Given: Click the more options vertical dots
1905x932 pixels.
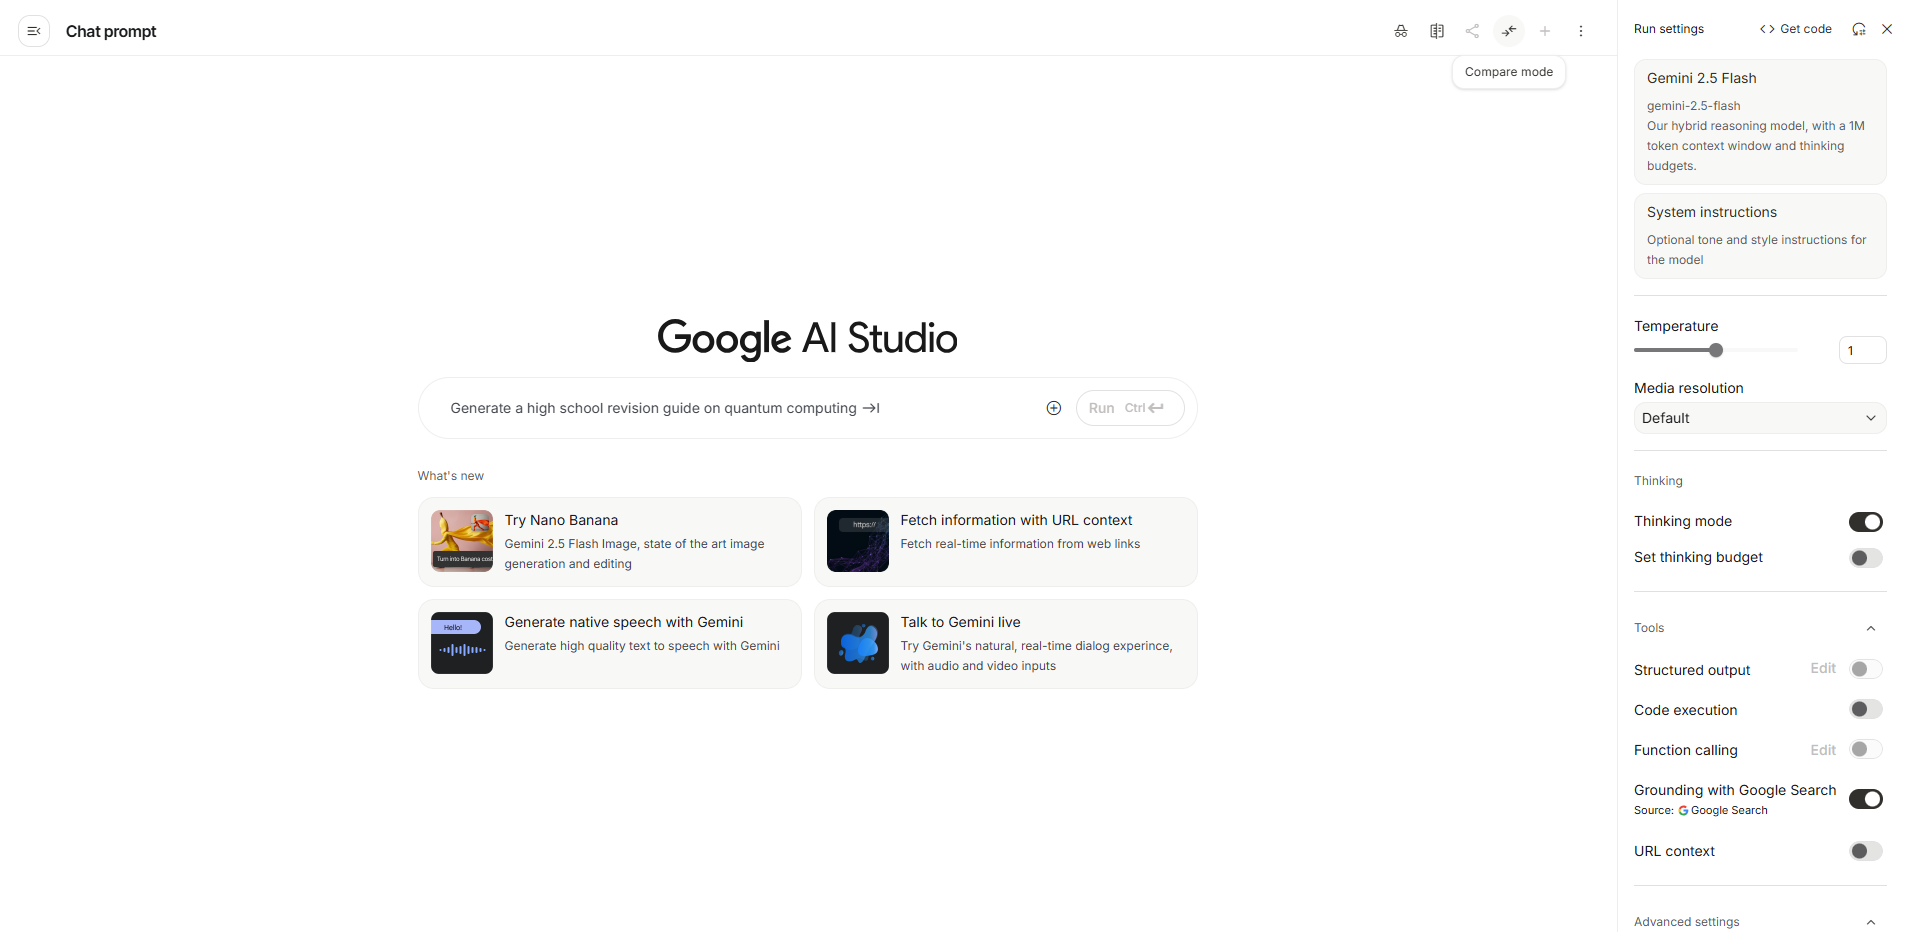Looking at the screenshot, I should tap(1580, 31).
